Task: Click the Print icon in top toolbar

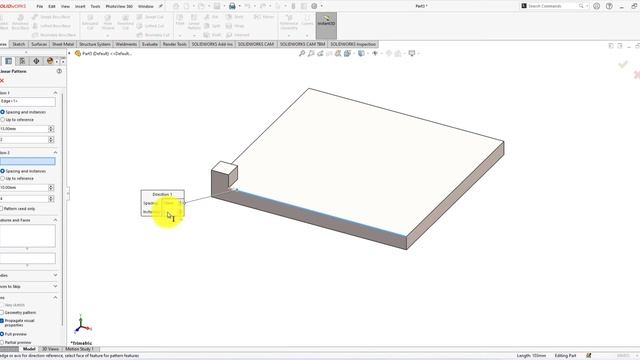Action: [x=232, y=6]
